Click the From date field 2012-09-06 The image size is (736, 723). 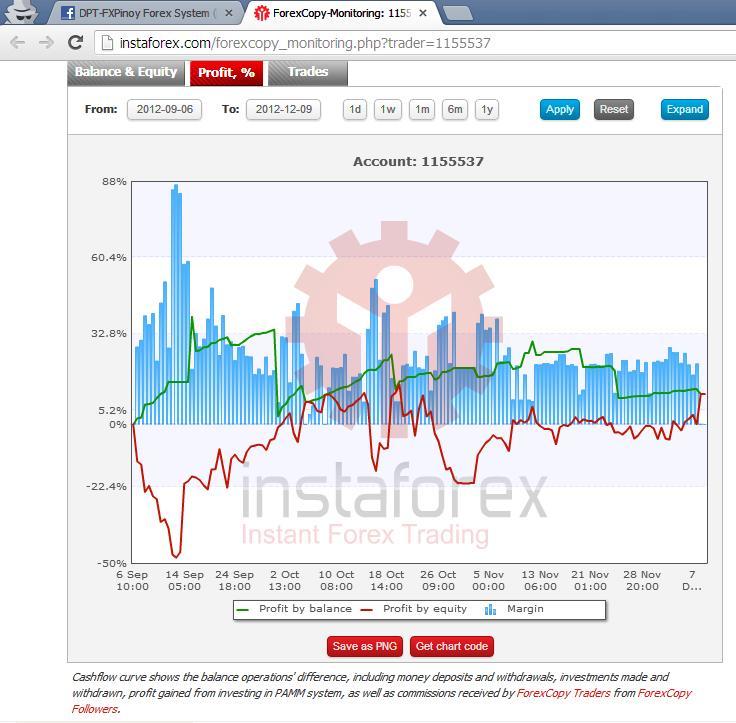[x=164, y=109]
